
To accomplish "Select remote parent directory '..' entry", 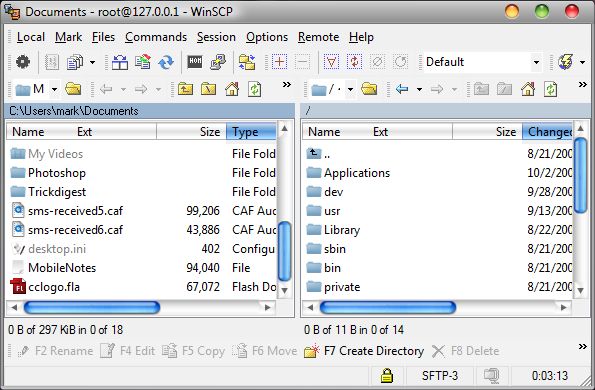I will [318, 154].
